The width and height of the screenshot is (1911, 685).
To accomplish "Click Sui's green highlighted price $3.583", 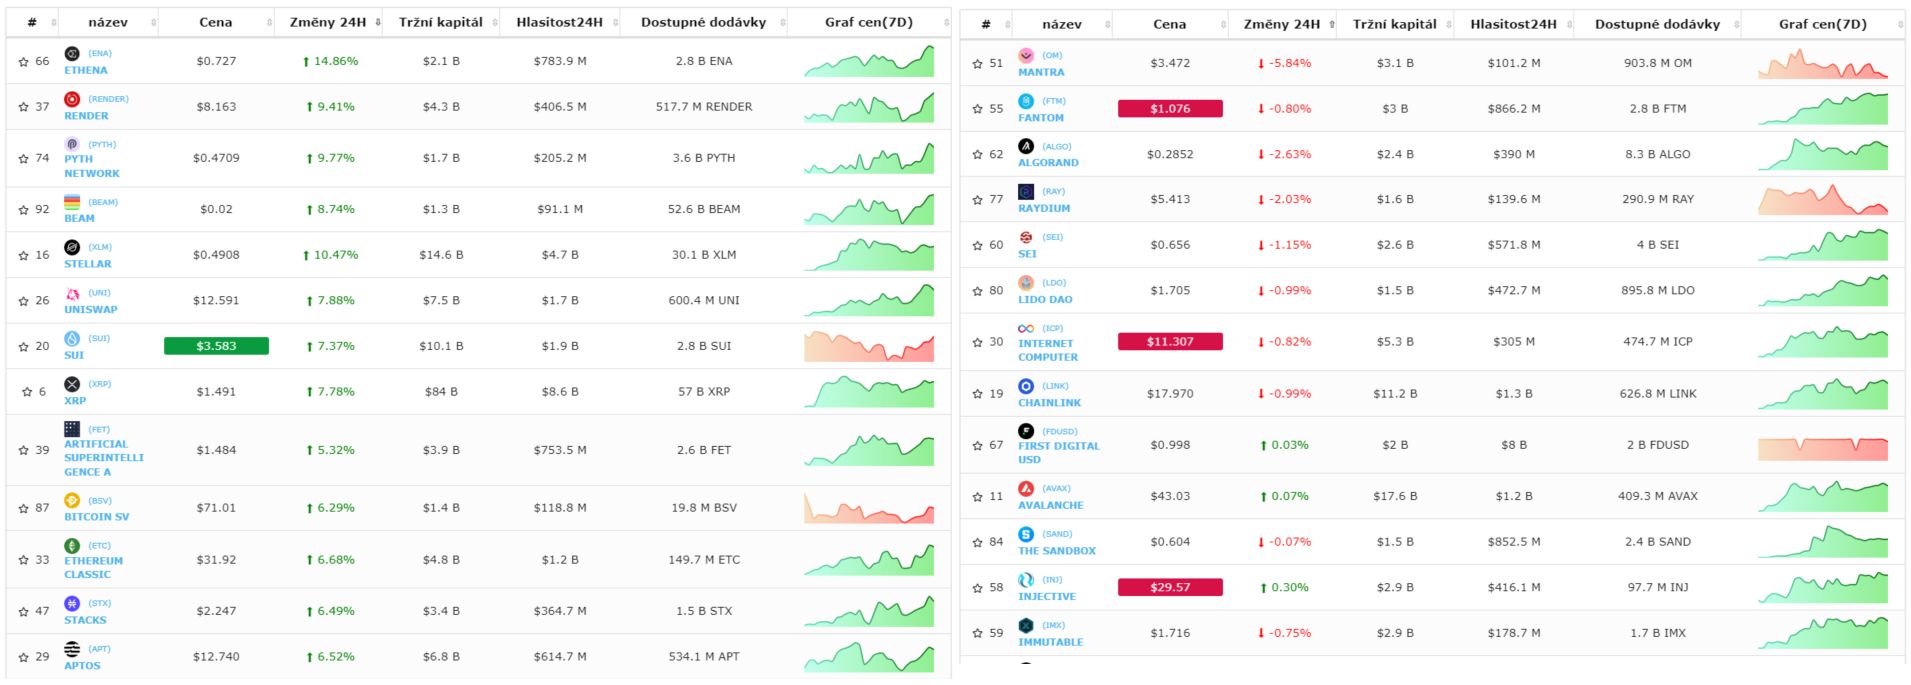I will coord(216,346).
